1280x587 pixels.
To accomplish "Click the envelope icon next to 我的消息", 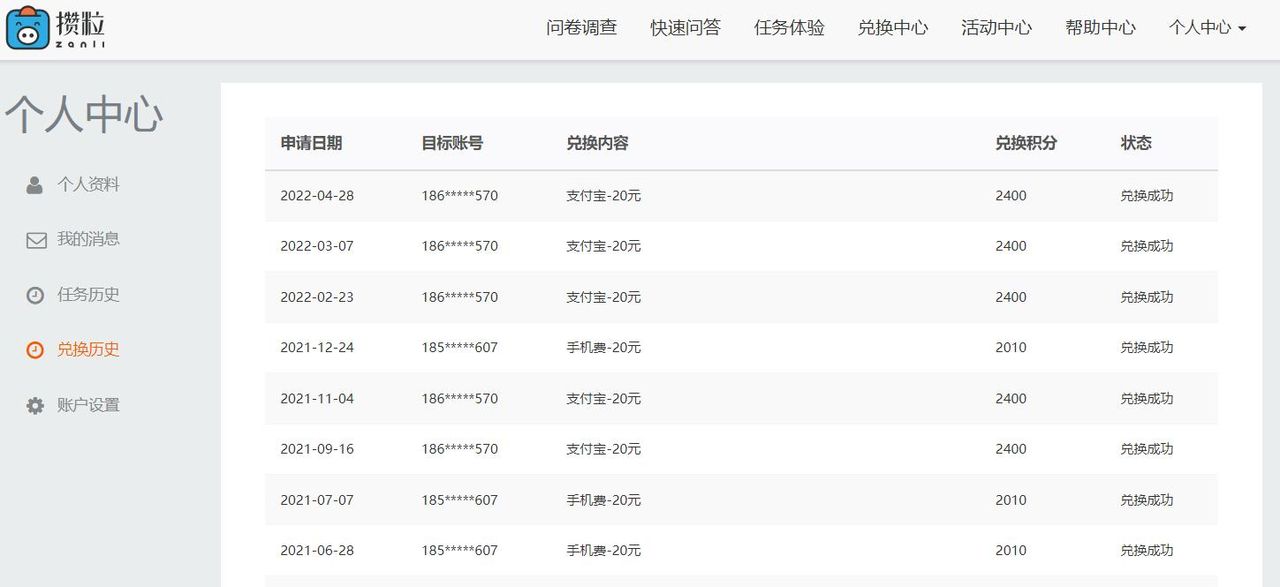I will (35, 239).
